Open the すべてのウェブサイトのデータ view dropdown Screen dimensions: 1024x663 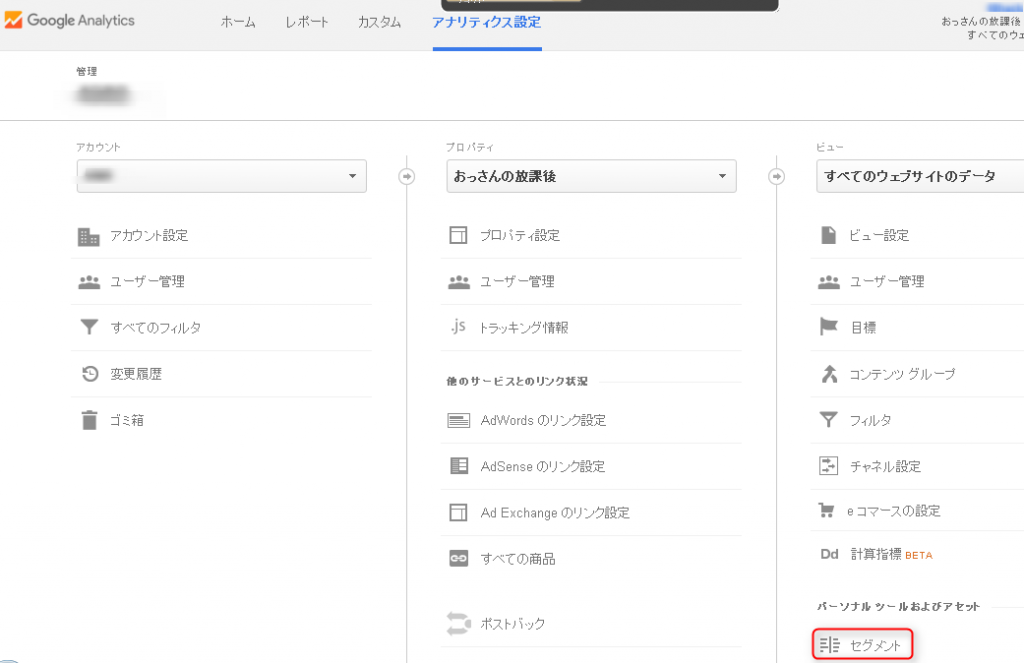pyautogui.click(x=920, y=176)
